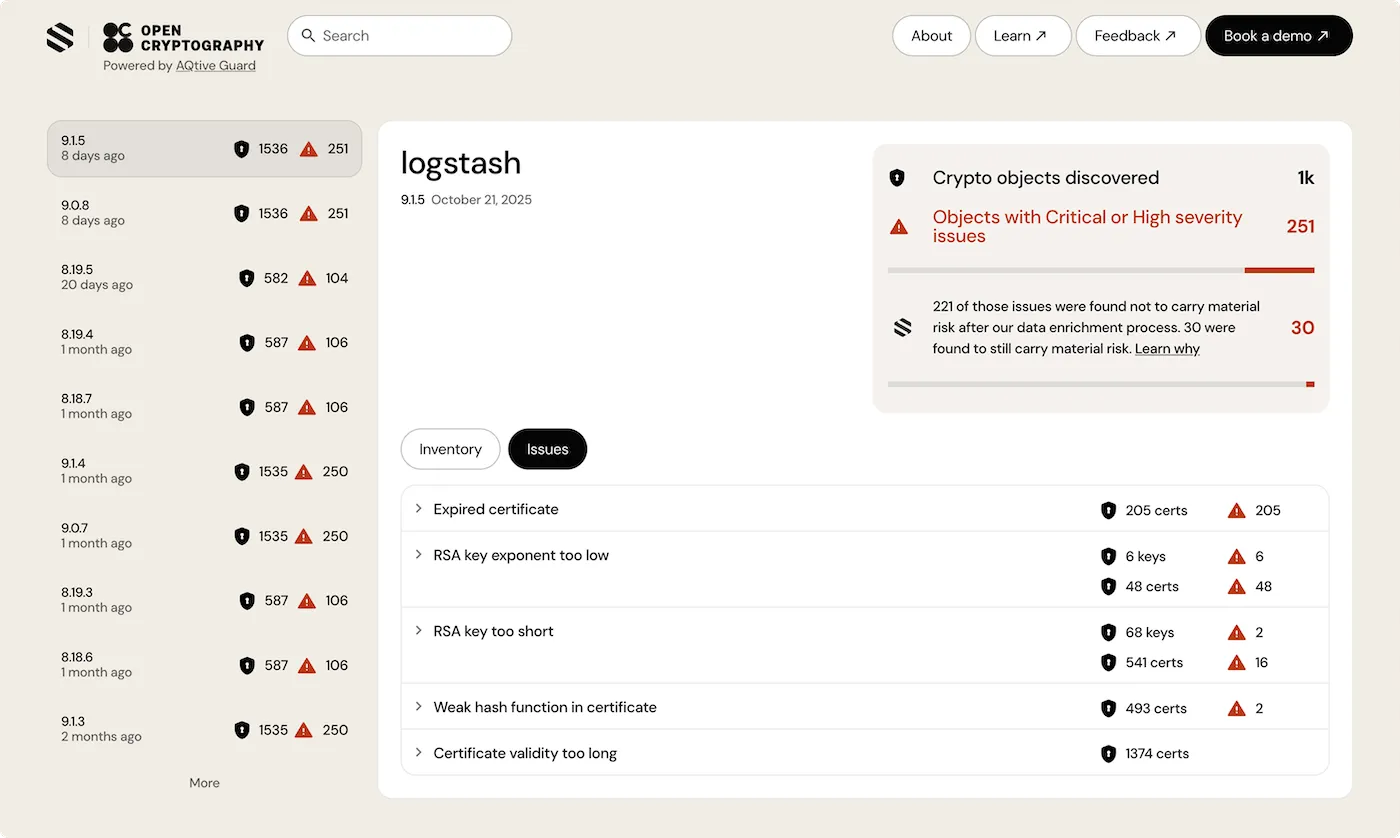Choose version 8.18.7 in the sidebar
The height and width of the screenshot is (838, 1400).
pyautogui.click(x=205, y=407)
